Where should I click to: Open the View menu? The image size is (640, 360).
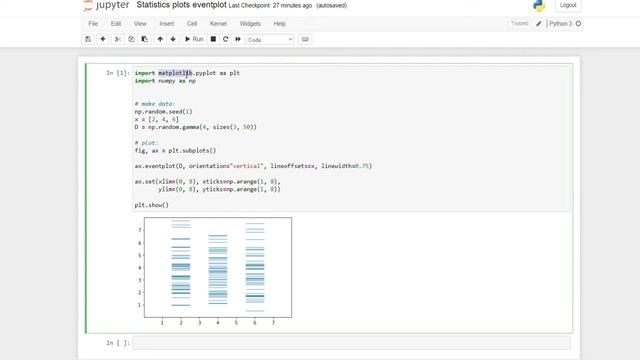click(140, 24)
